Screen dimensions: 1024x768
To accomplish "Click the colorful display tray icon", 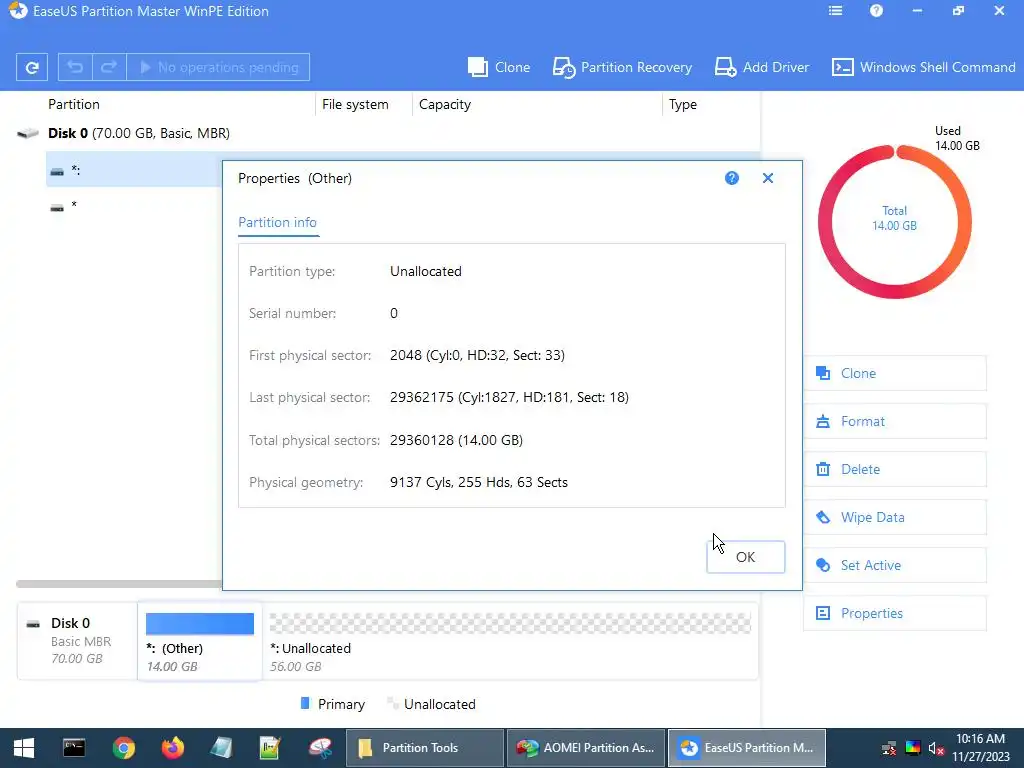I will [x=913, y=748].
